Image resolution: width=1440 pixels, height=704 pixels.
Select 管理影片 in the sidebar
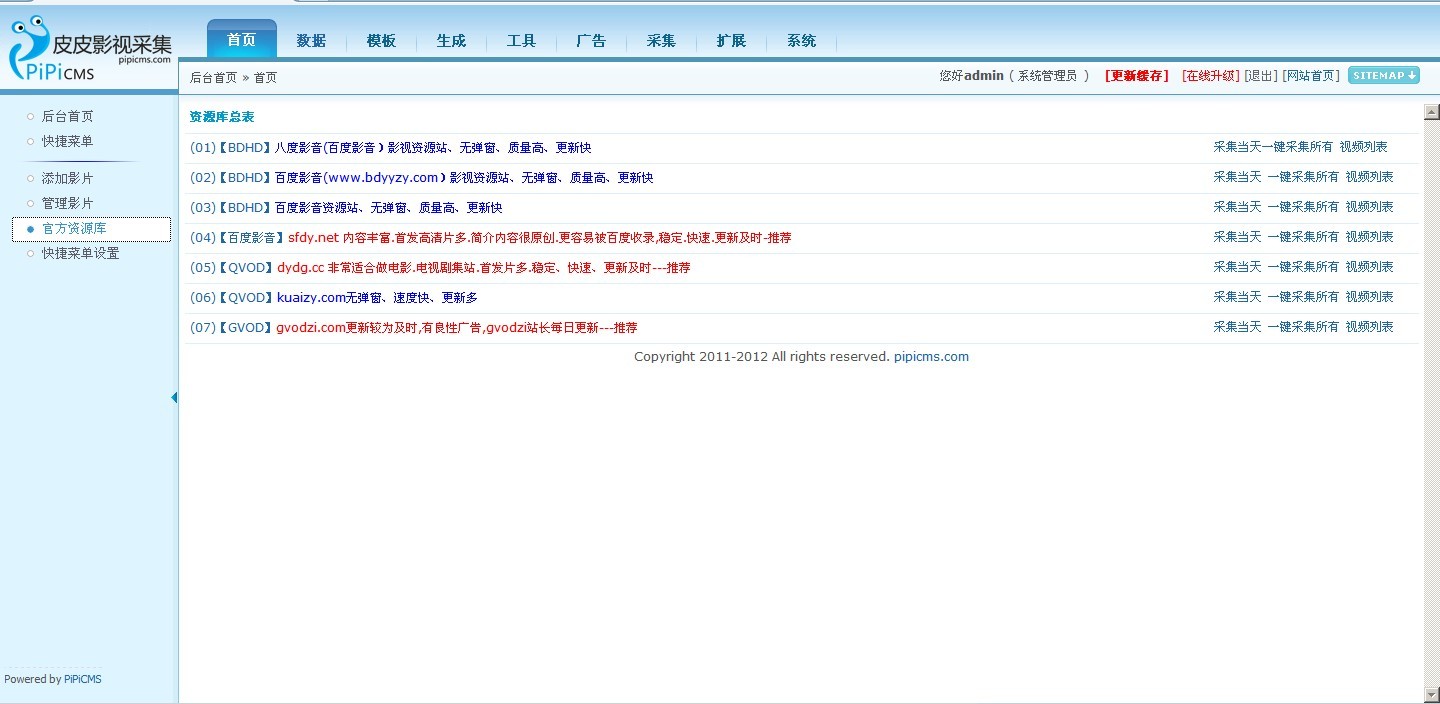[x=67, y=203]
